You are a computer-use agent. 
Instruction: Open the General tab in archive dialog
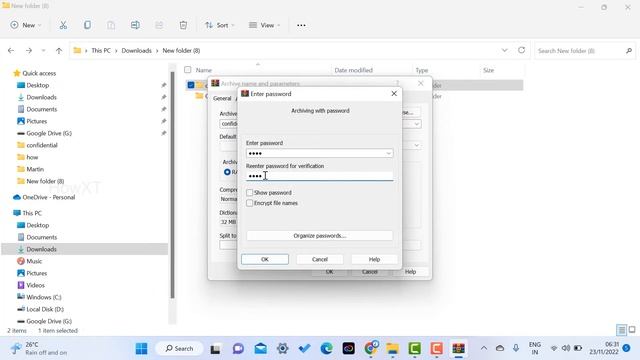[x=222, y=98]
